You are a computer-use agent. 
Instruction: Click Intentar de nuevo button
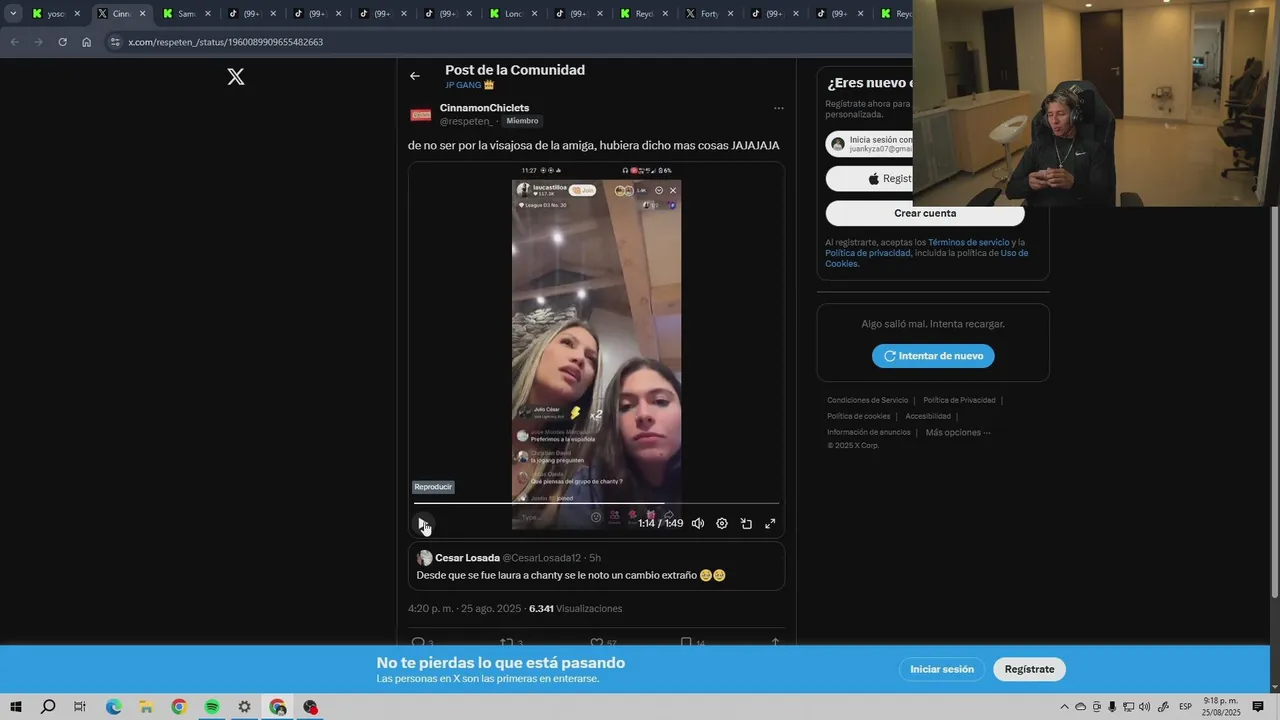tap(933, 356)
